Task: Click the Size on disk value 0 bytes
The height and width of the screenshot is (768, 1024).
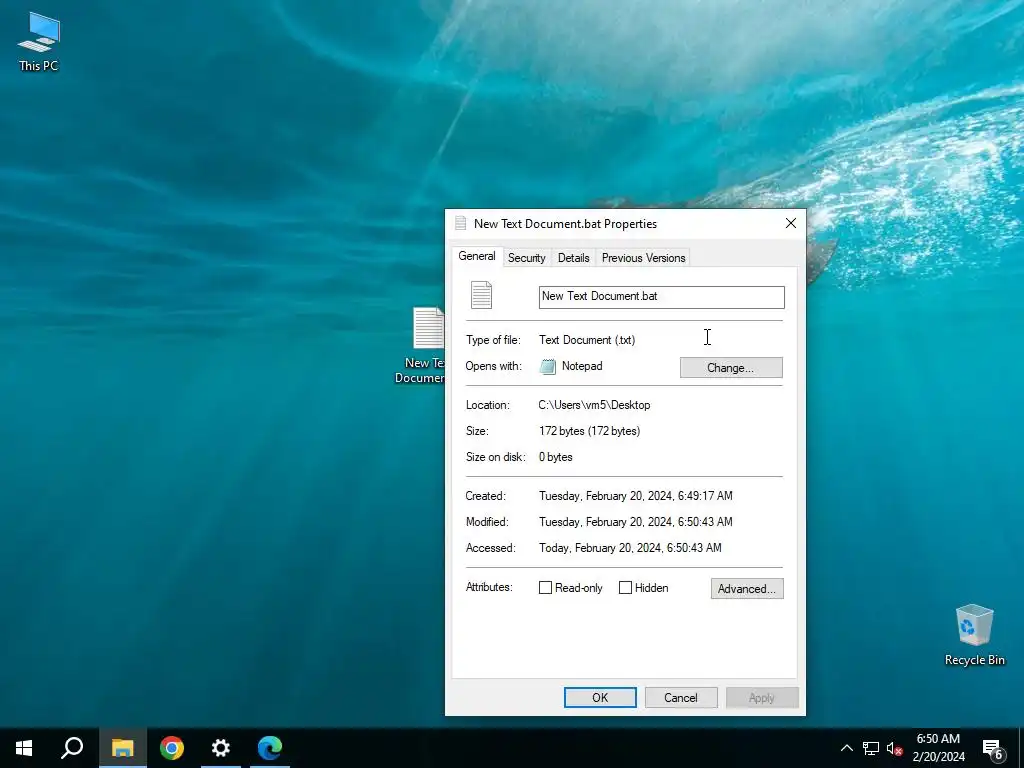Action: [556, 457]
